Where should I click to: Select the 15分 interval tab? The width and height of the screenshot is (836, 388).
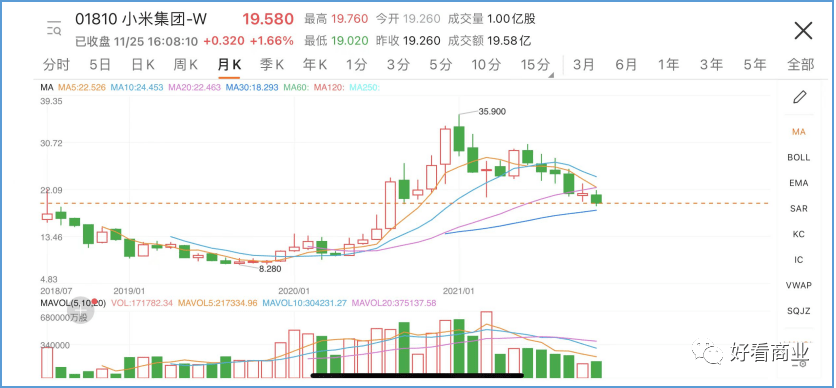click(535, 65)
